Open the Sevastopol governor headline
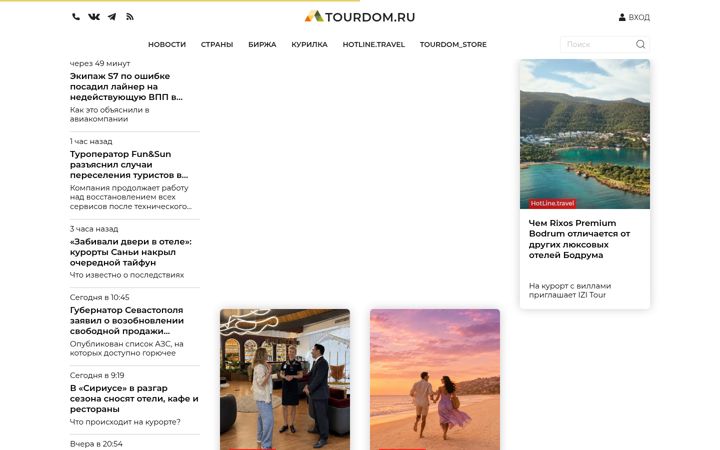This screenshot has height=450, width=720. coord(127,321)
